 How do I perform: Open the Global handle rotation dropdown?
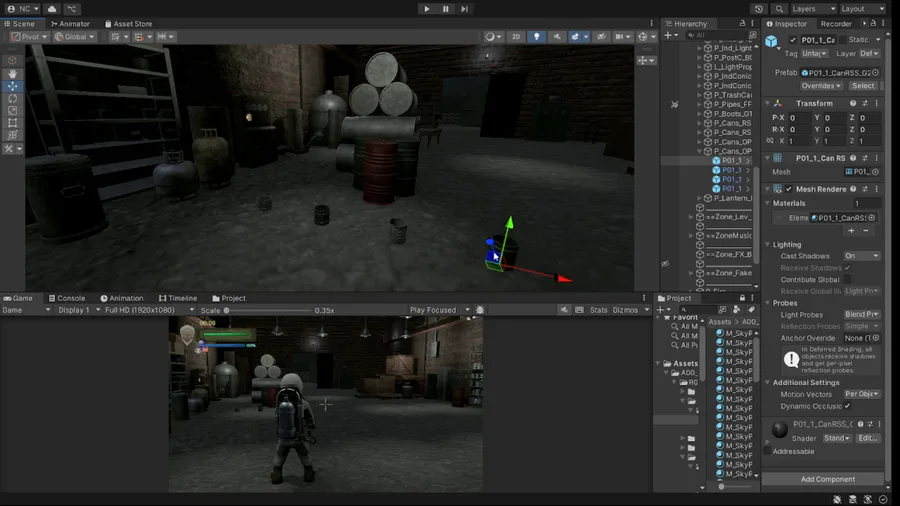coord(74,37)
